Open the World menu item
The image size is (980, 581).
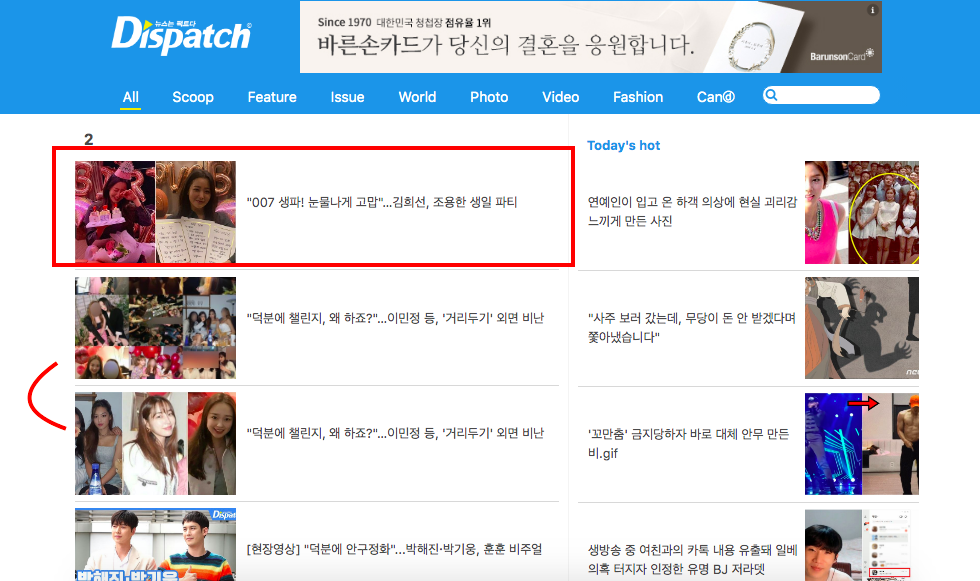[x=418, y=97]
